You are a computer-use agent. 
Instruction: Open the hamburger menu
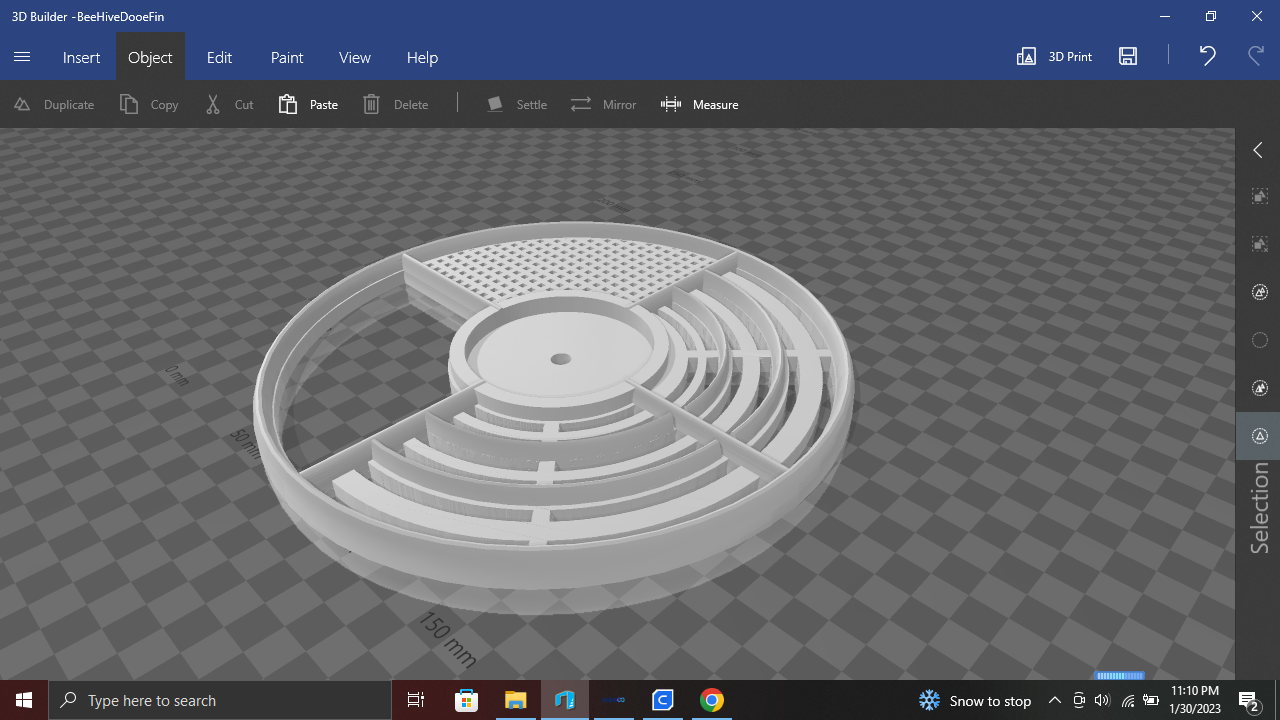pos(22,57)
